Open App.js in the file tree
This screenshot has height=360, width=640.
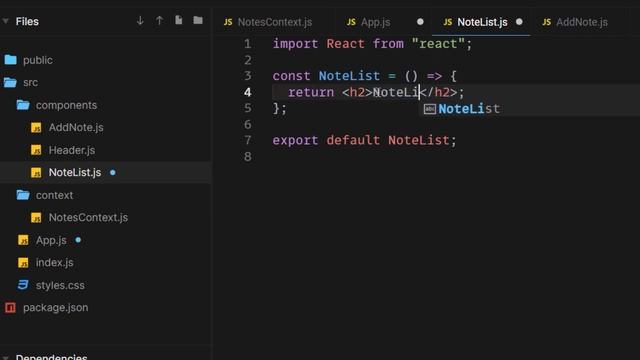pos(51,240)
